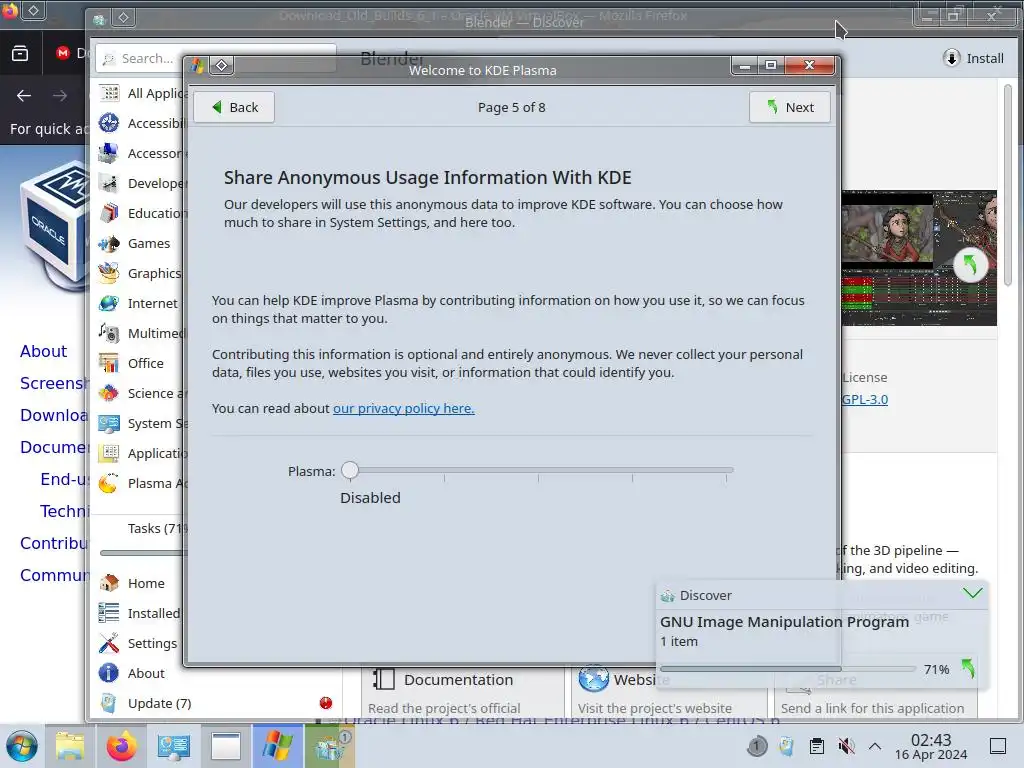Image resolution: width=1024 pixels, height=768 pixels.
Task: Open Internet category icon in Discover
Action: [x=109, y=304]
